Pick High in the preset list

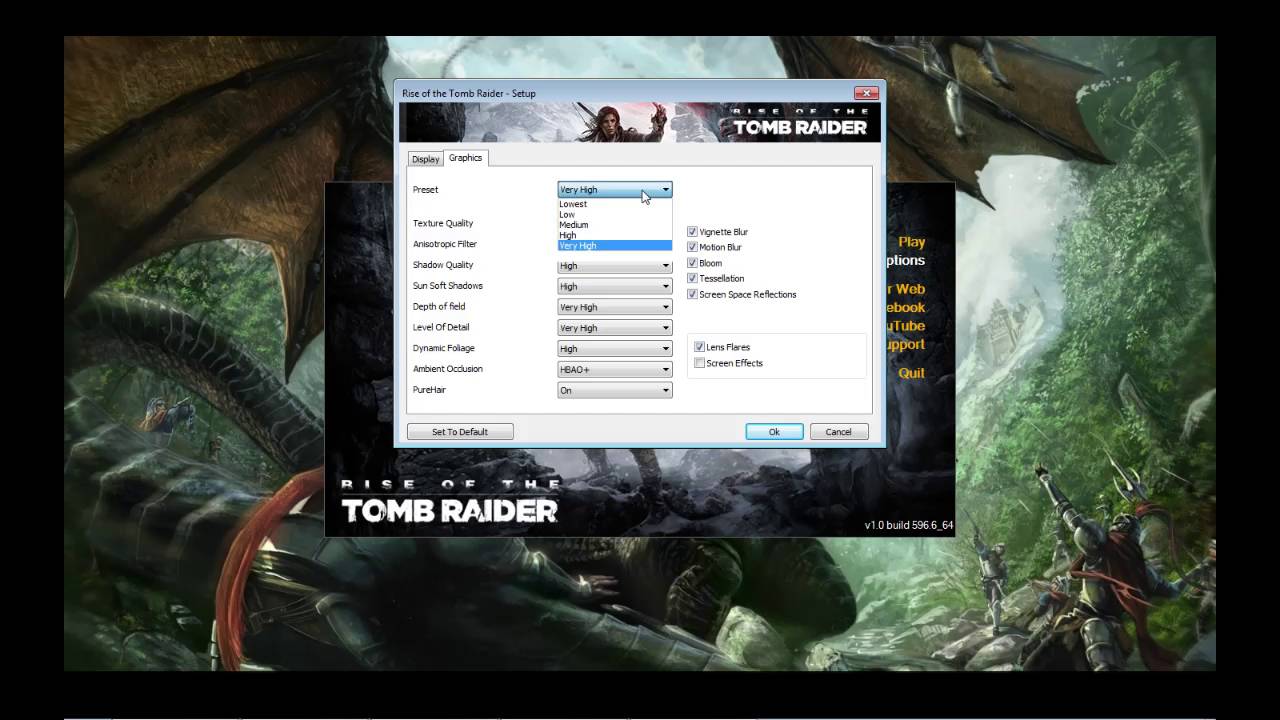coord(615,235)
